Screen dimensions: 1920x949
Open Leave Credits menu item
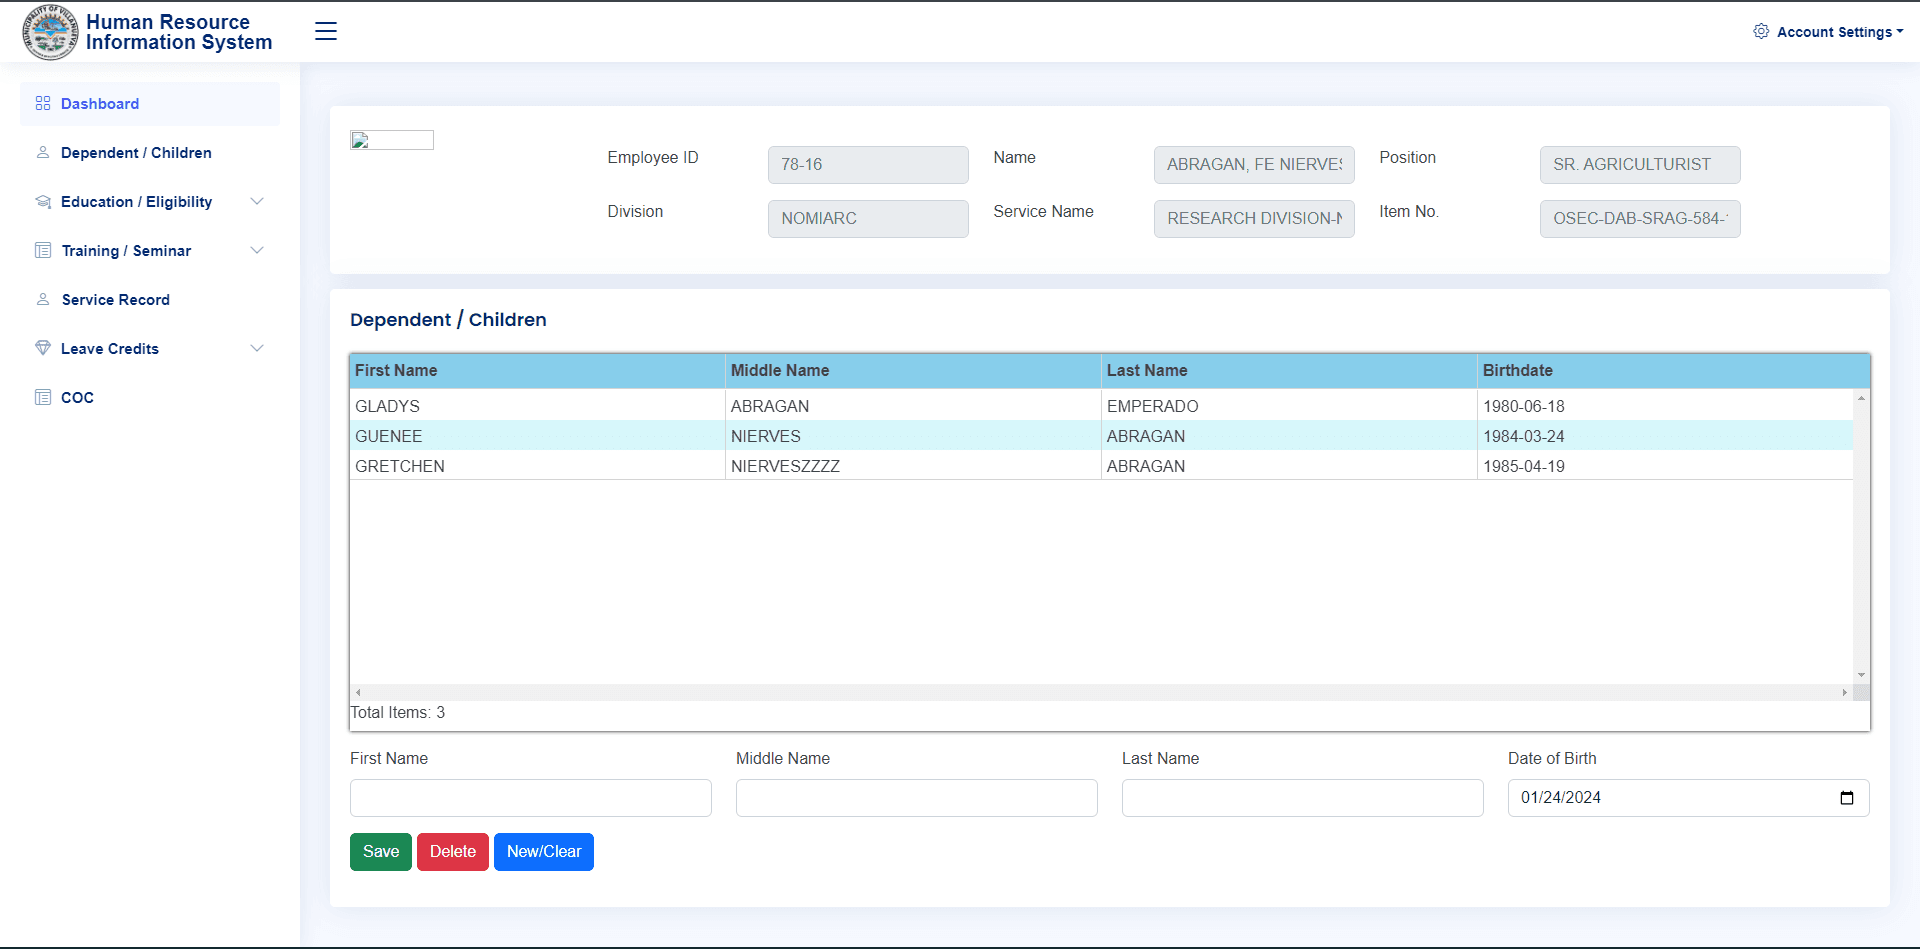(150, 349)
